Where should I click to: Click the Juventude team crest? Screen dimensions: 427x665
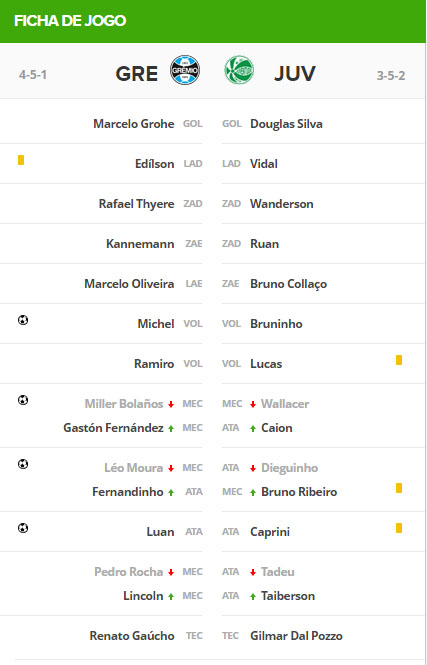(x=239, y=70)
